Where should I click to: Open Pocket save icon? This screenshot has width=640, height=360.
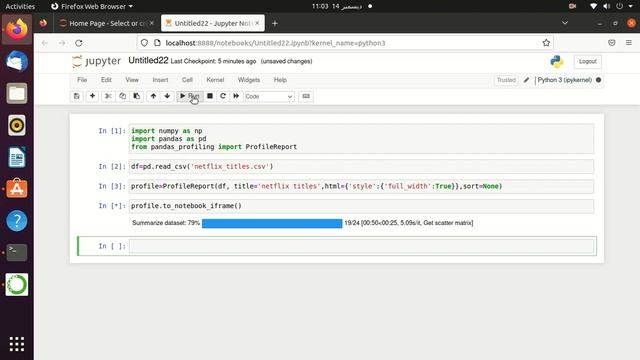pyautogui.click(x=611, y=43)
